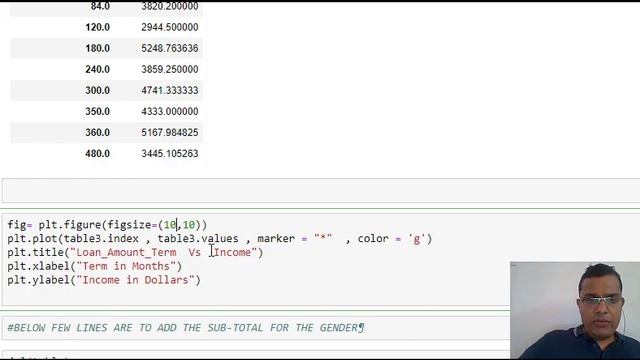Screen dimensions: 640x360
Task: Click the plt.ylabel("Income in Dollars") line
Action: point(104,280)
